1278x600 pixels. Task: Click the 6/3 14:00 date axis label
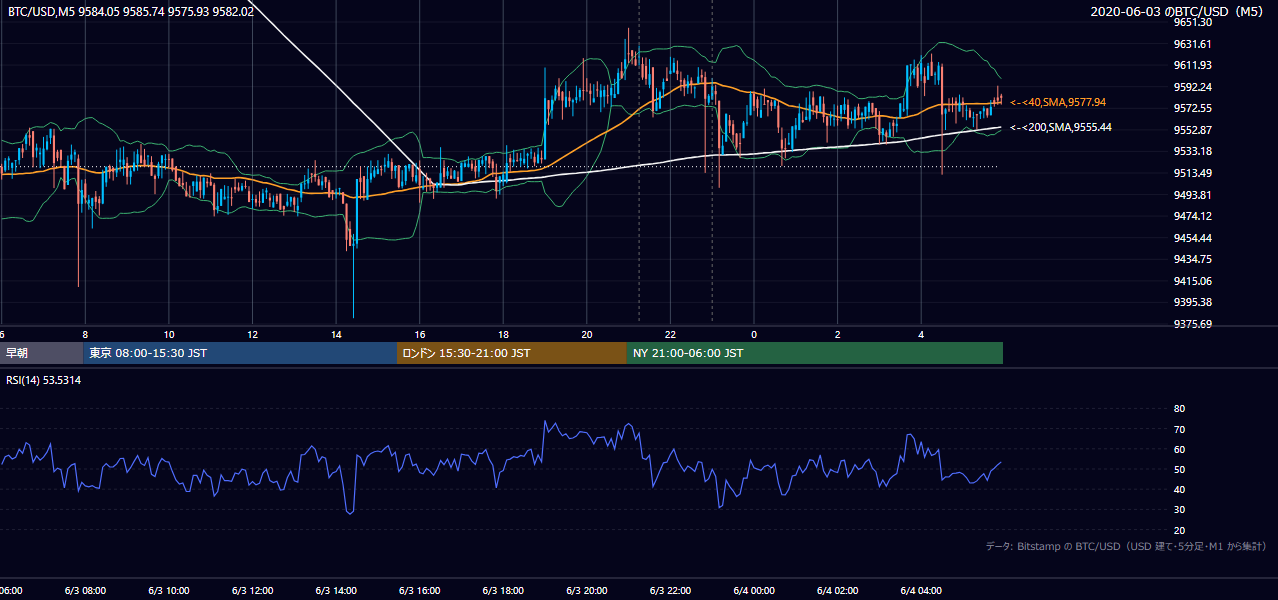pos(336,590)
